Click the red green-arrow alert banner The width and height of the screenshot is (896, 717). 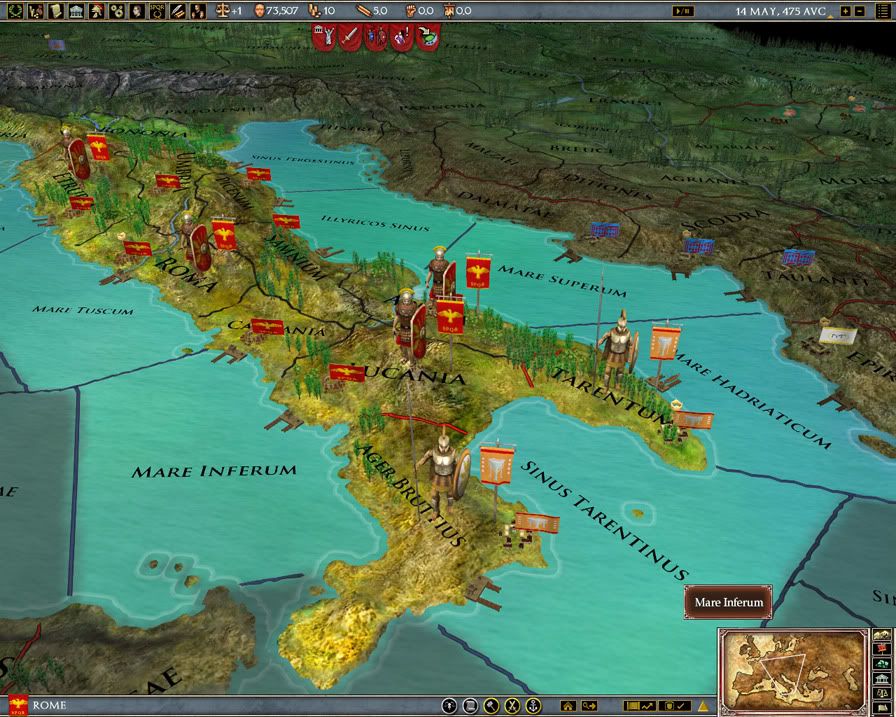point(427,37)
